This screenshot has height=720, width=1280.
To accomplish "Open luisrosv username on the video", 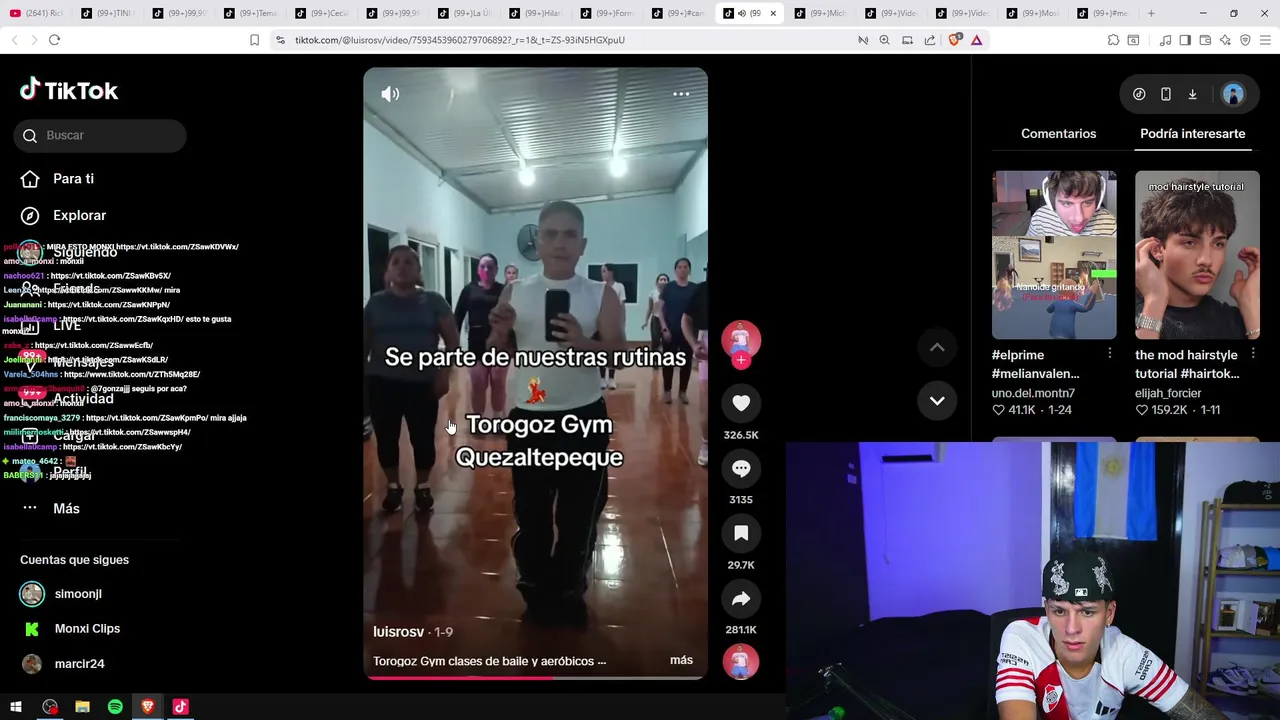I will pyautogui.click(x=398, y=632).
